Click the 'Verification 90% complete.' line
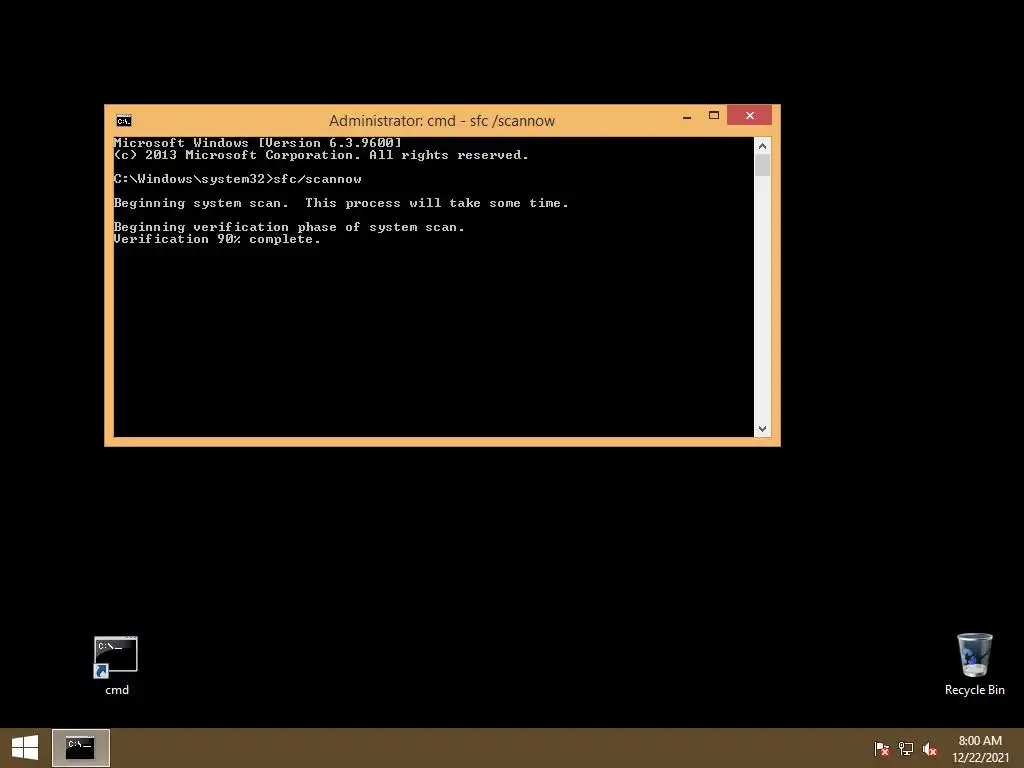 [x=217, y=239]
